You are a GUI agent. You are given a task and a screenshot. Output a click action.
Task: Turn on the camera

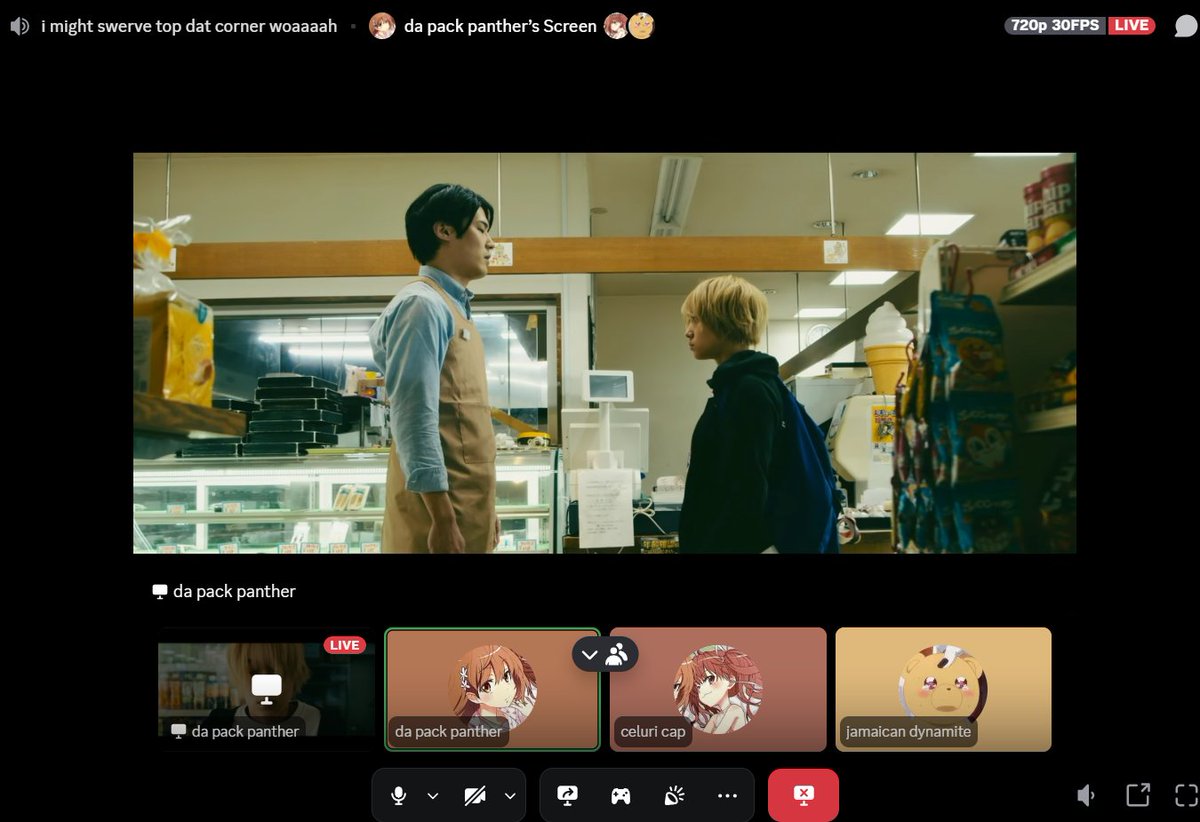click(x=475, y=796)
